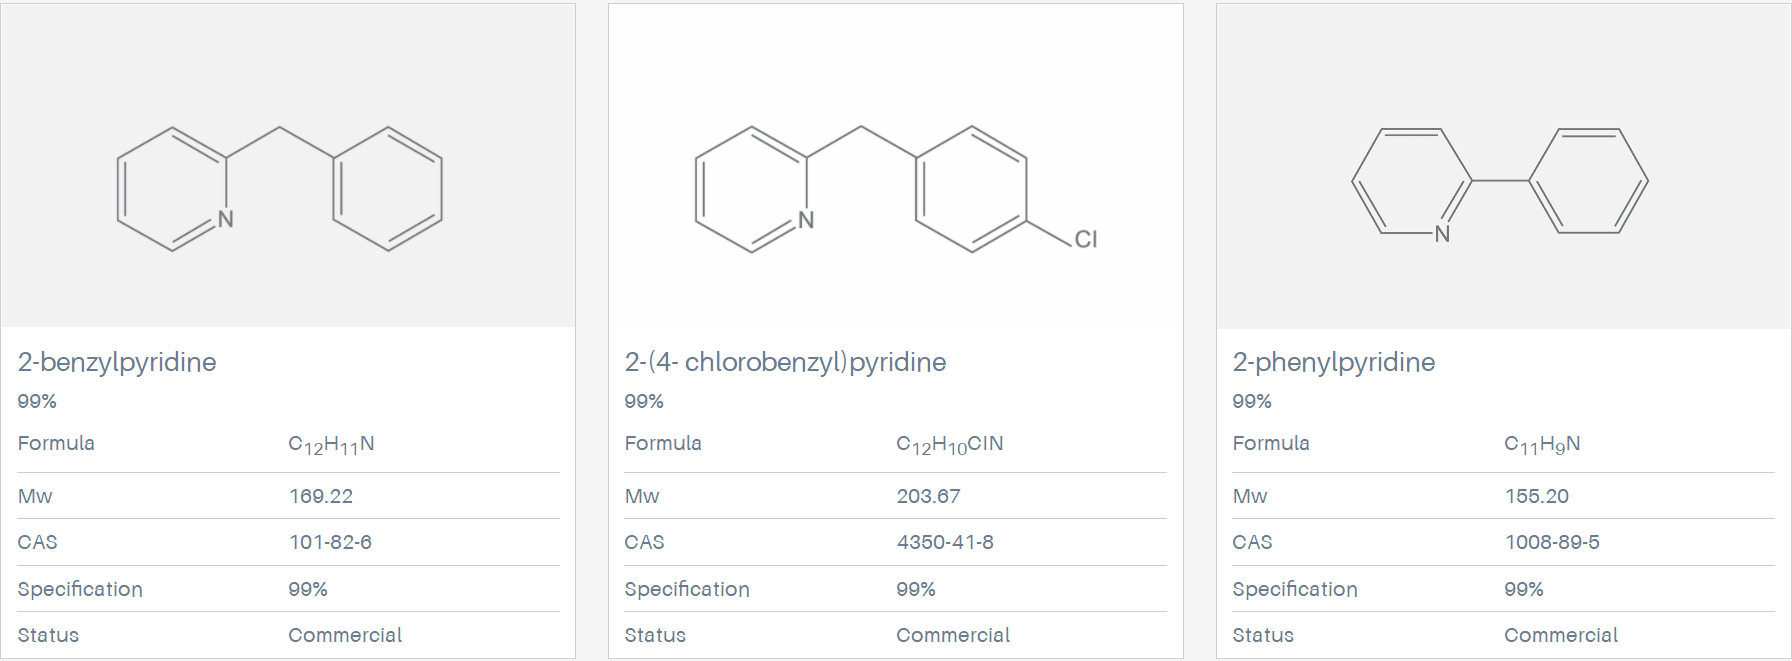Open the 2-benzylpyridine structure image
The image size is (1792, 661).
[288, 165]
